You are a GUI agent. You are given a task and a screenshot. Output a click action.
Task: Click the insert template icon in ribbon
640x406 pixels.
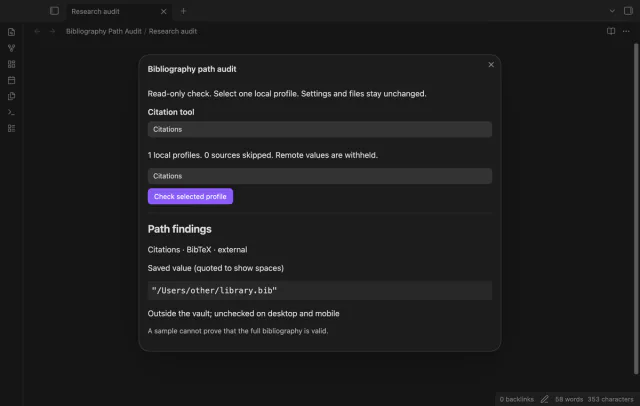click(x=11, y=96)
